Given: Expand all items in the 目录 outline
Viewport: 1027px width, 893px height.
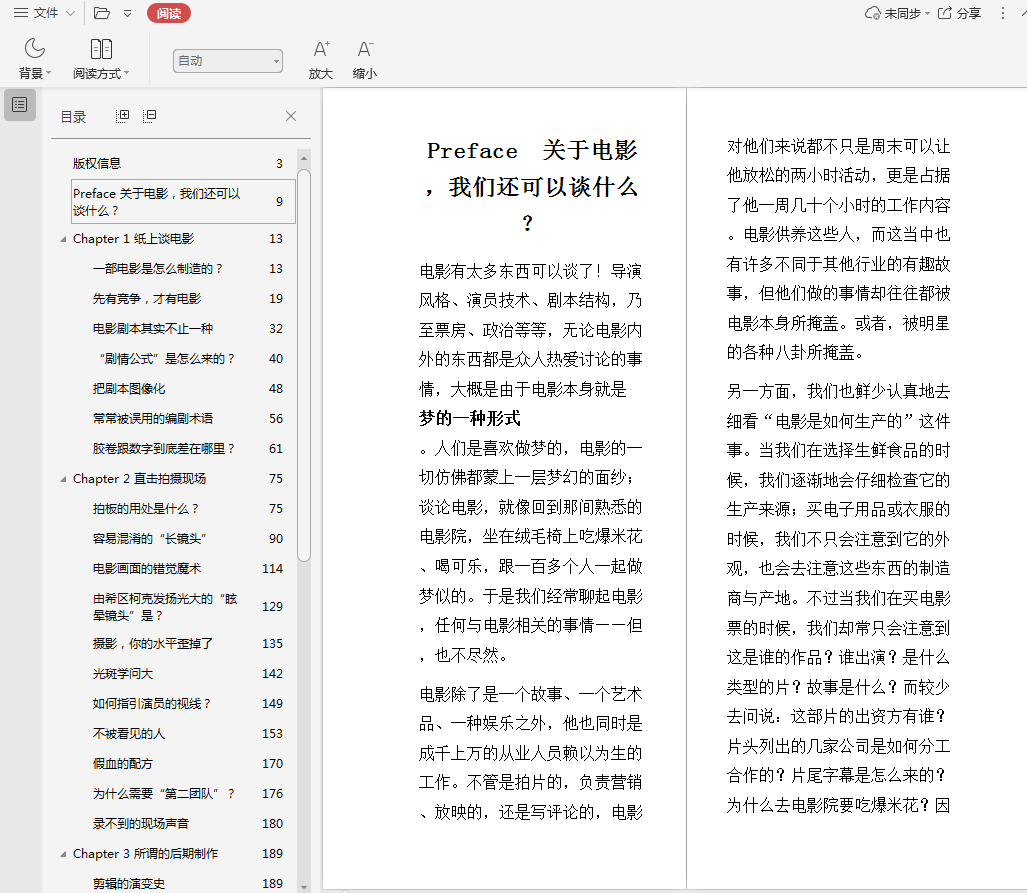Looking at the screenshot, I should pyautogui.click(x=123, y=116).
